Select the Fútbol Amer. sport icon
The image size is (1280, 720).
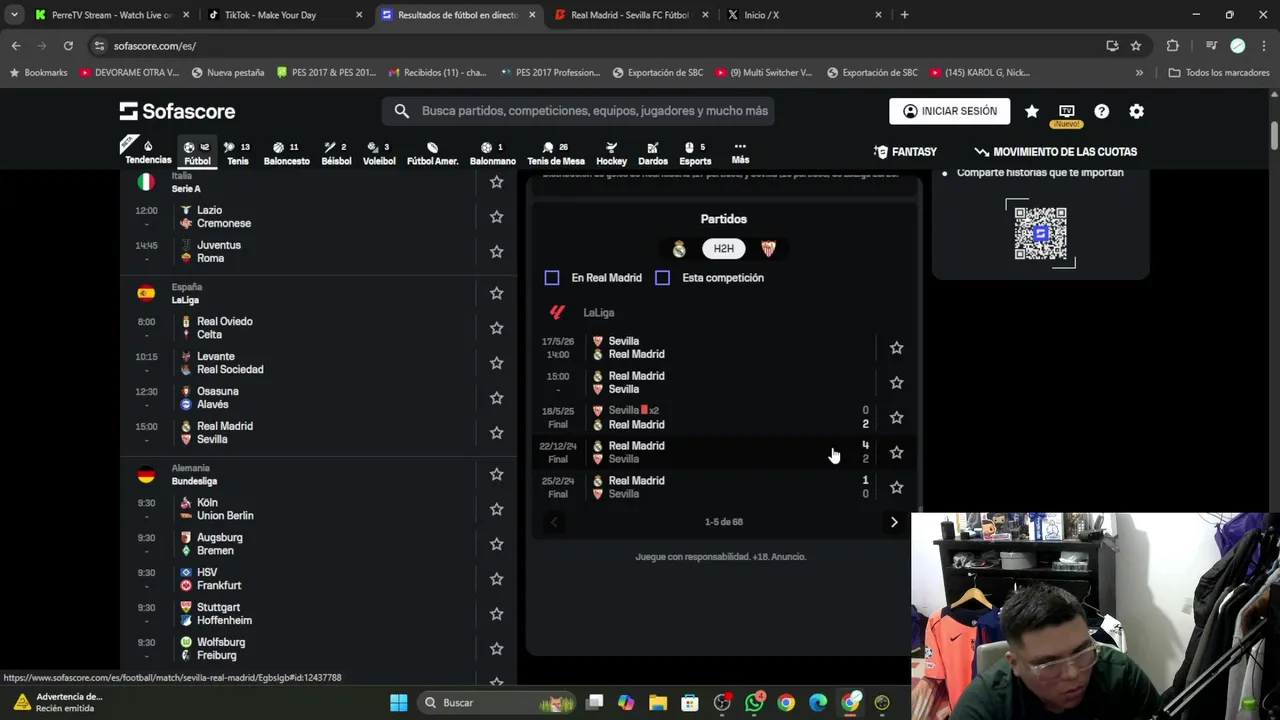click(x=432, y=153)
